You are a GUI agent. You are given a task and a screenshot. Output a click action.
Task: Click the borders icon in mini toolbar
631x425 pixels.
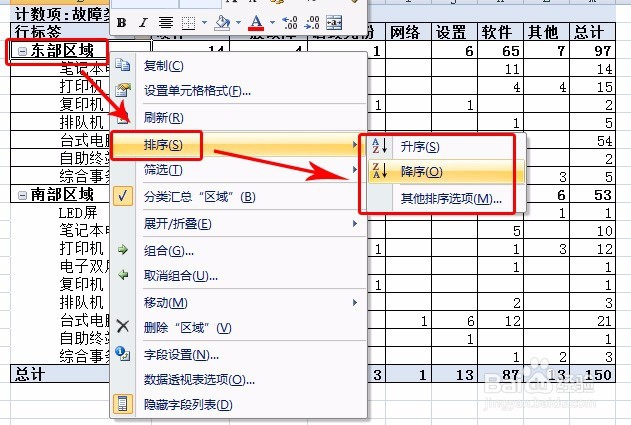pyautogui.click(x=188, y=23)
